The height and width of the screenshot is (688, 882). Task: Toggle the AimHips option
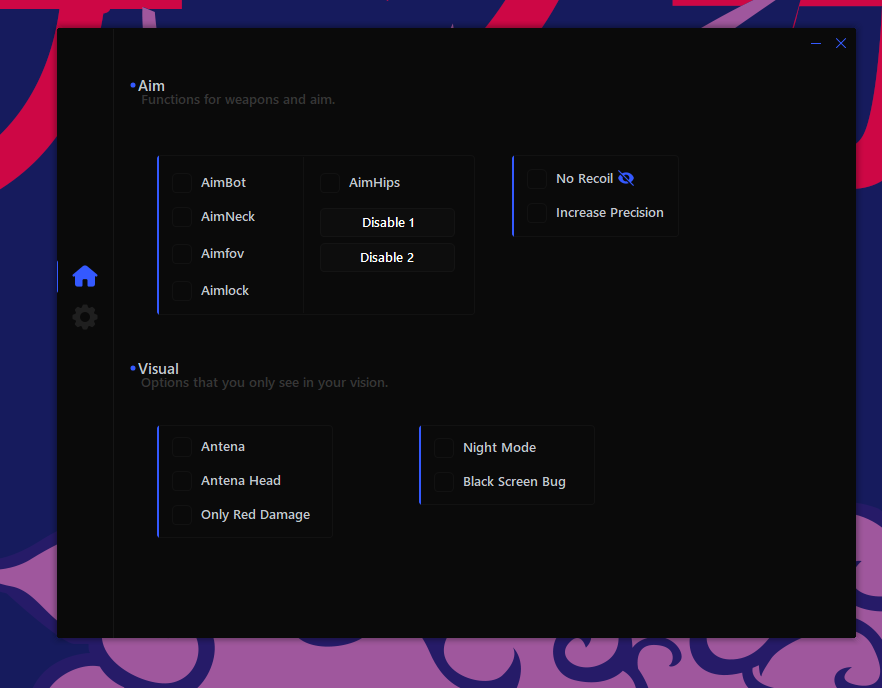point(330,183)
